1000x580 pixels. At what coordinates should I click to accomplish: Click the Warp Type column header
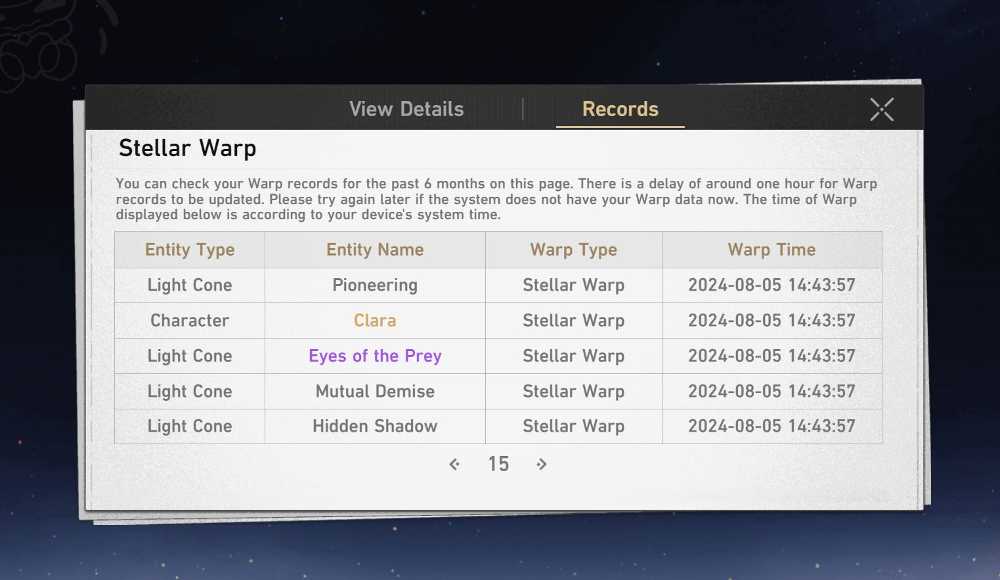(x=573, y=249)
